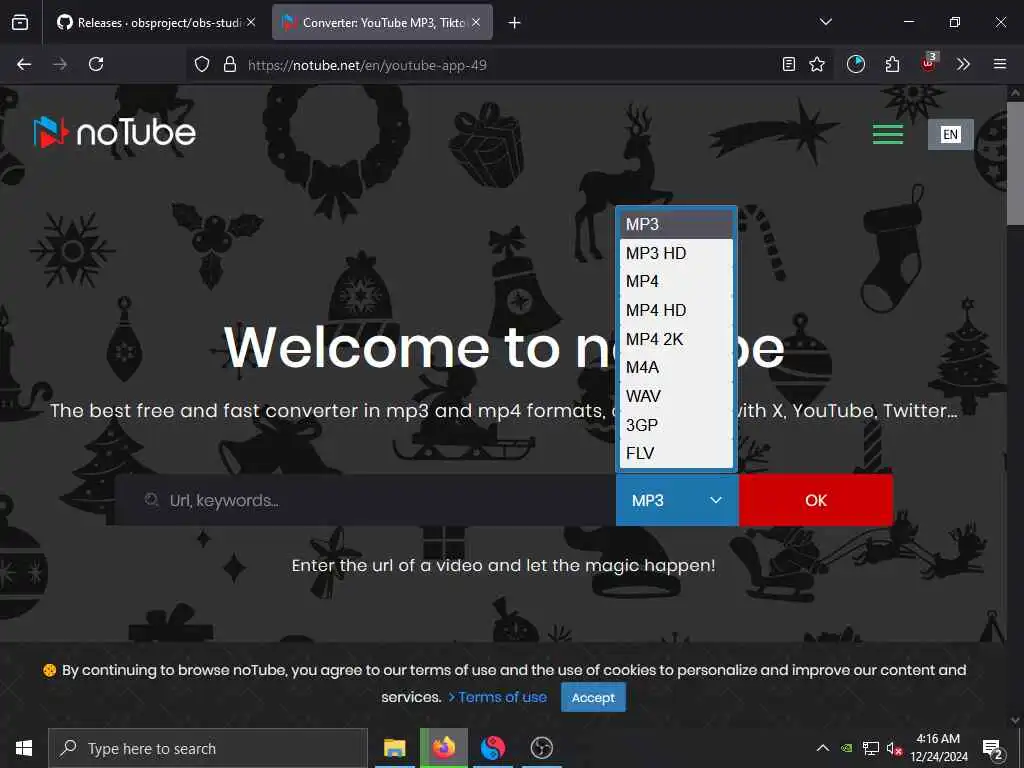1024x768 pixels.
Task: Show hidden system tray icons
Action: point(823,748)
